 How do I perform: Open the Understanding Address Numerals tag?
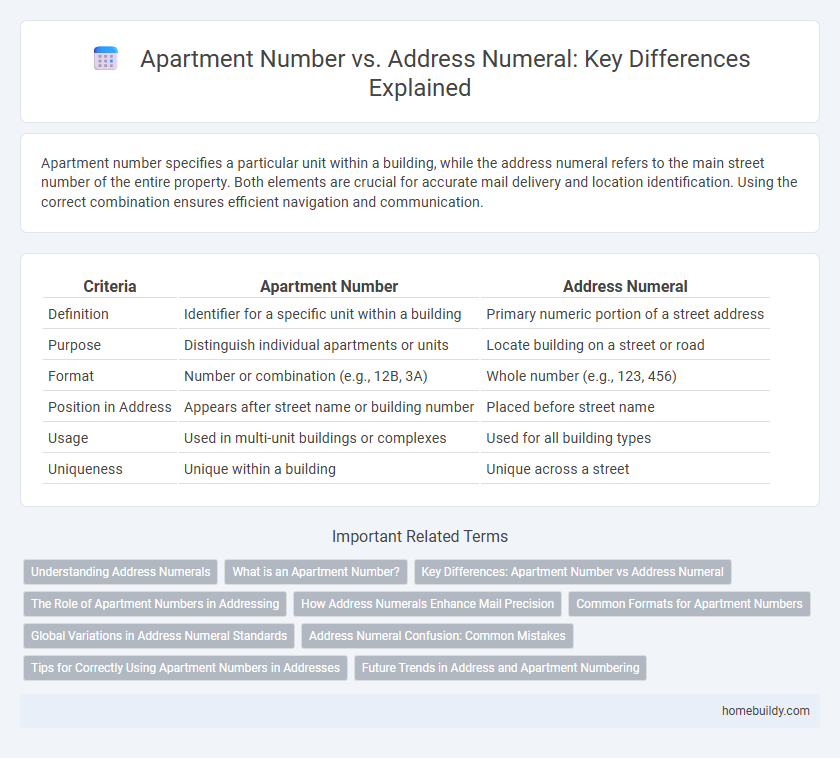point(121,572)
